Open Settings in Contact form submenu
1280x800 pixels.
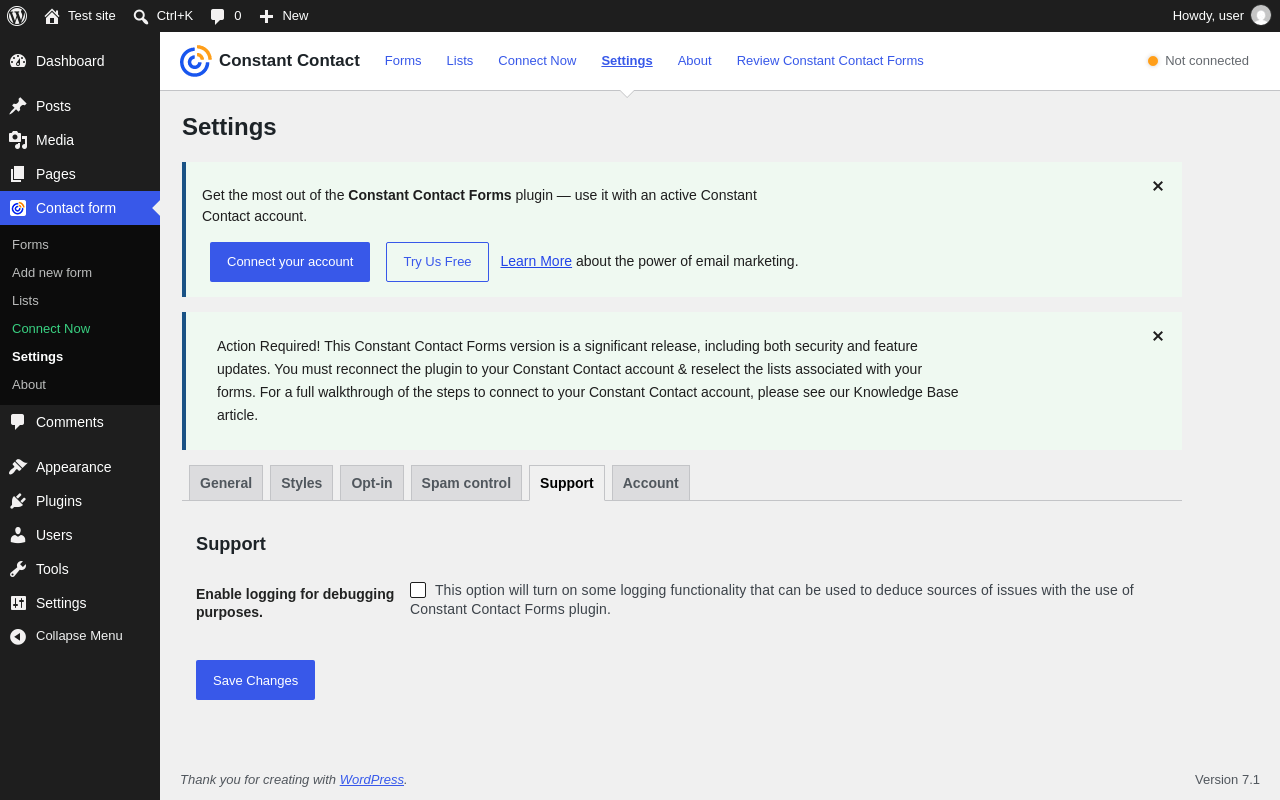pyautogui.click(x=37, y=356)
